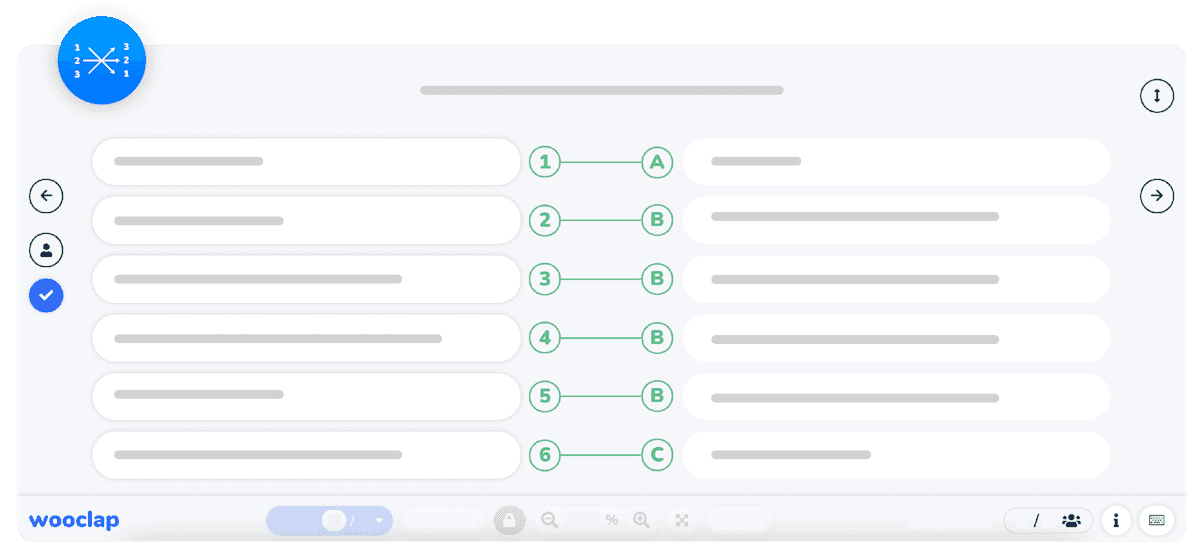Click the vertical expand arrows icon
This screenshot has height=558, width=1204.
click(1157, 96)
